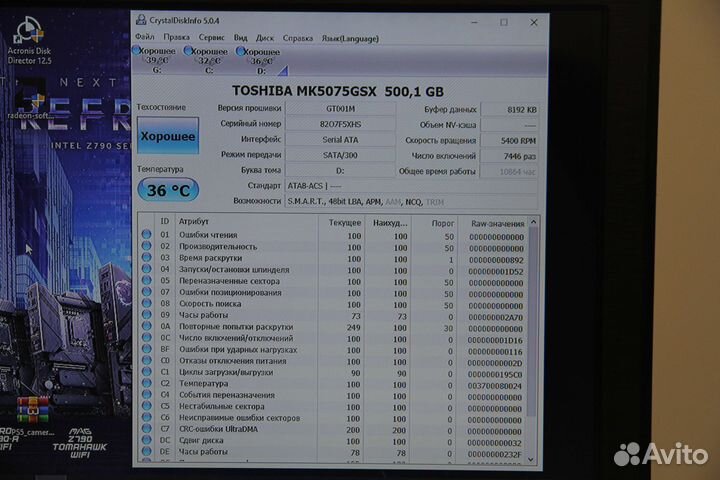Click status icon for C7 CRC-ошибки UltraDMA
720x480 pixels.
point(146,428)
